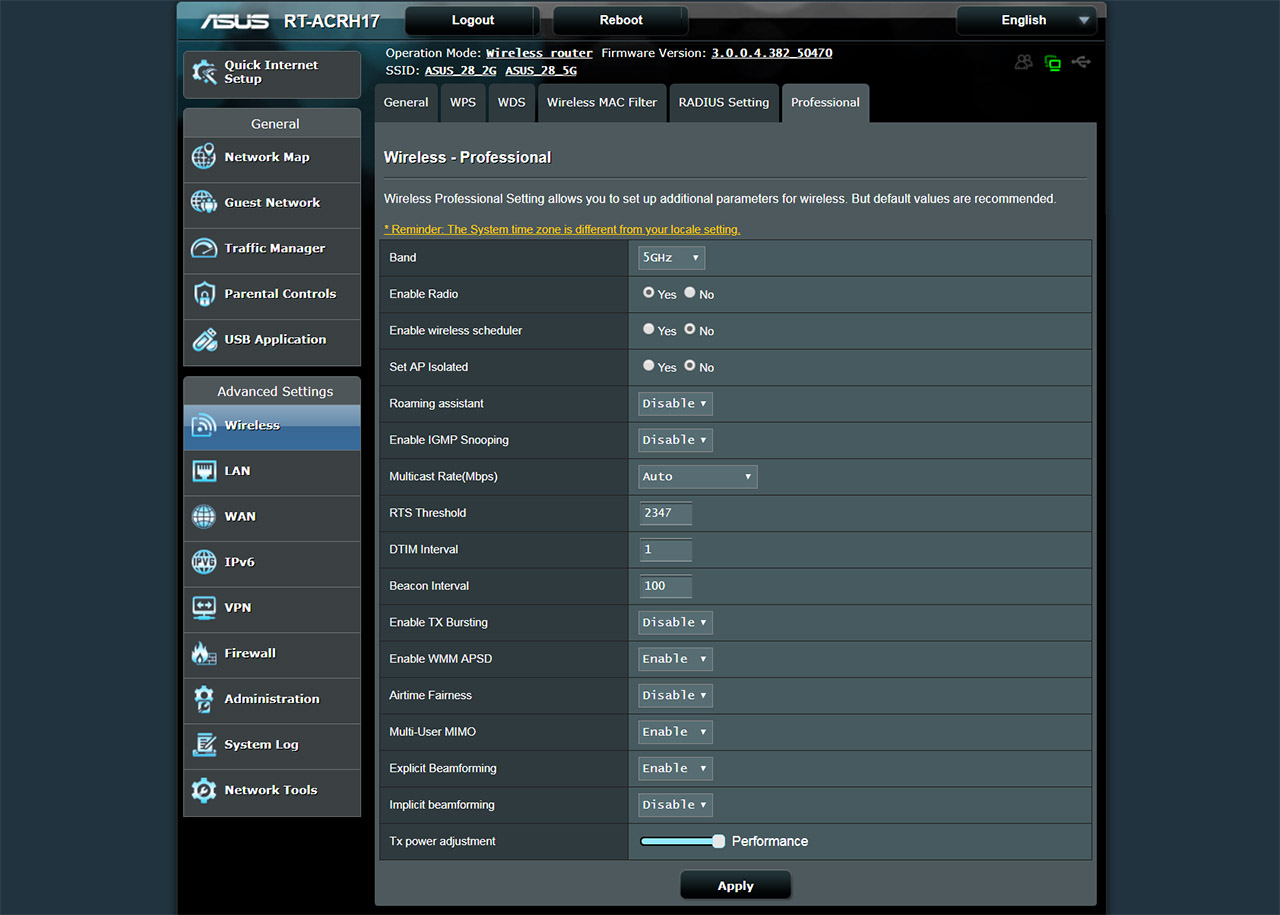1280x915 pixels.
Task: Open Parental Controls shield icon
Action: pyautogui.click(x=204, y=294)
